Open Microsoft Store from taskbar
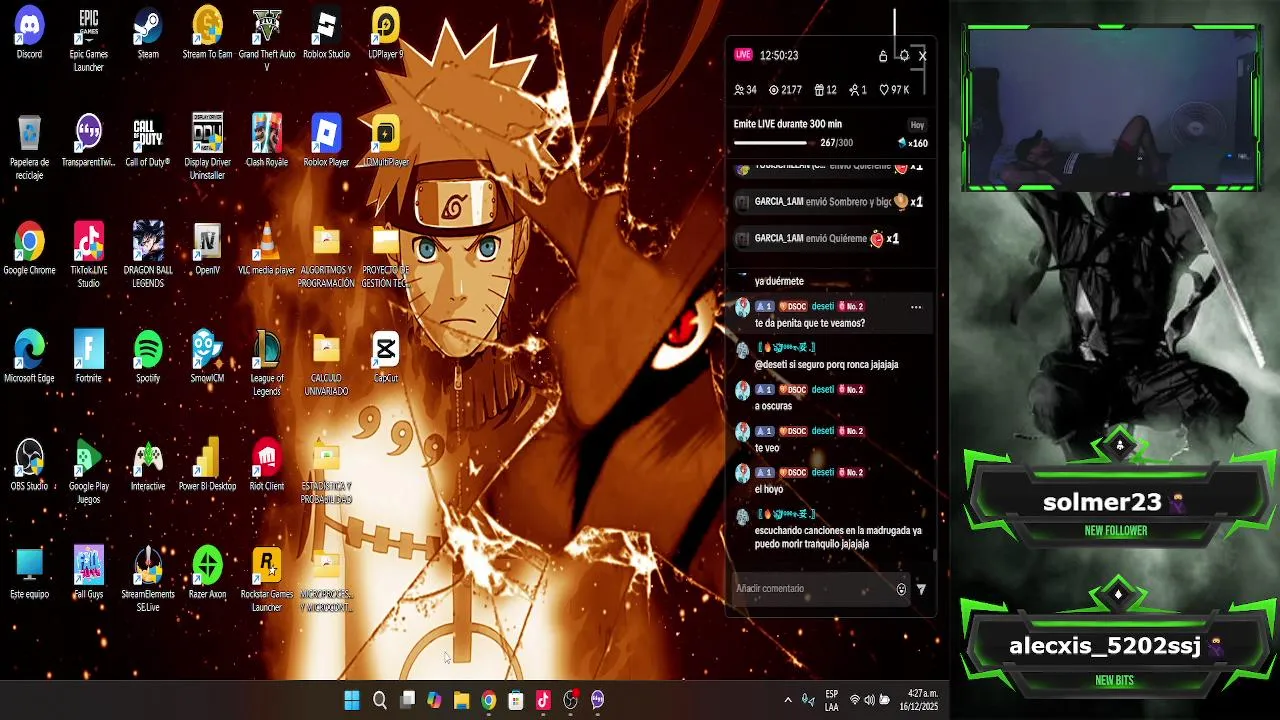The width and height of the screenshot is (1280, 720). (516, 700)
